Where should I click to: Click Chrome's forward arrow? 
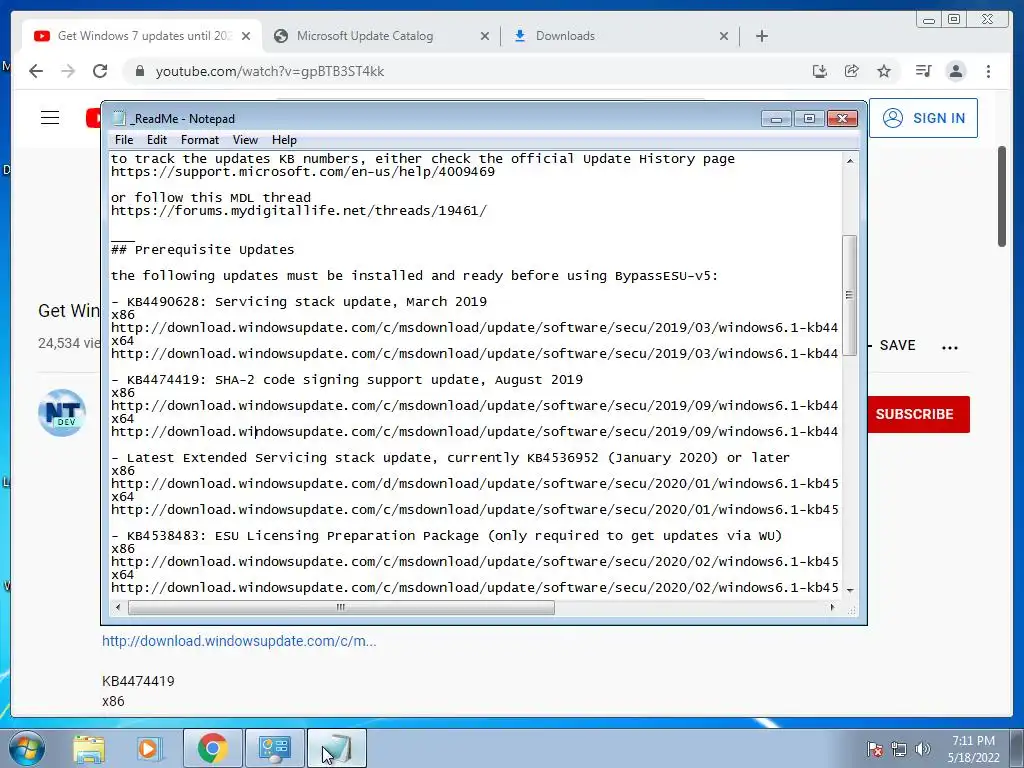(x=68, y=71)
